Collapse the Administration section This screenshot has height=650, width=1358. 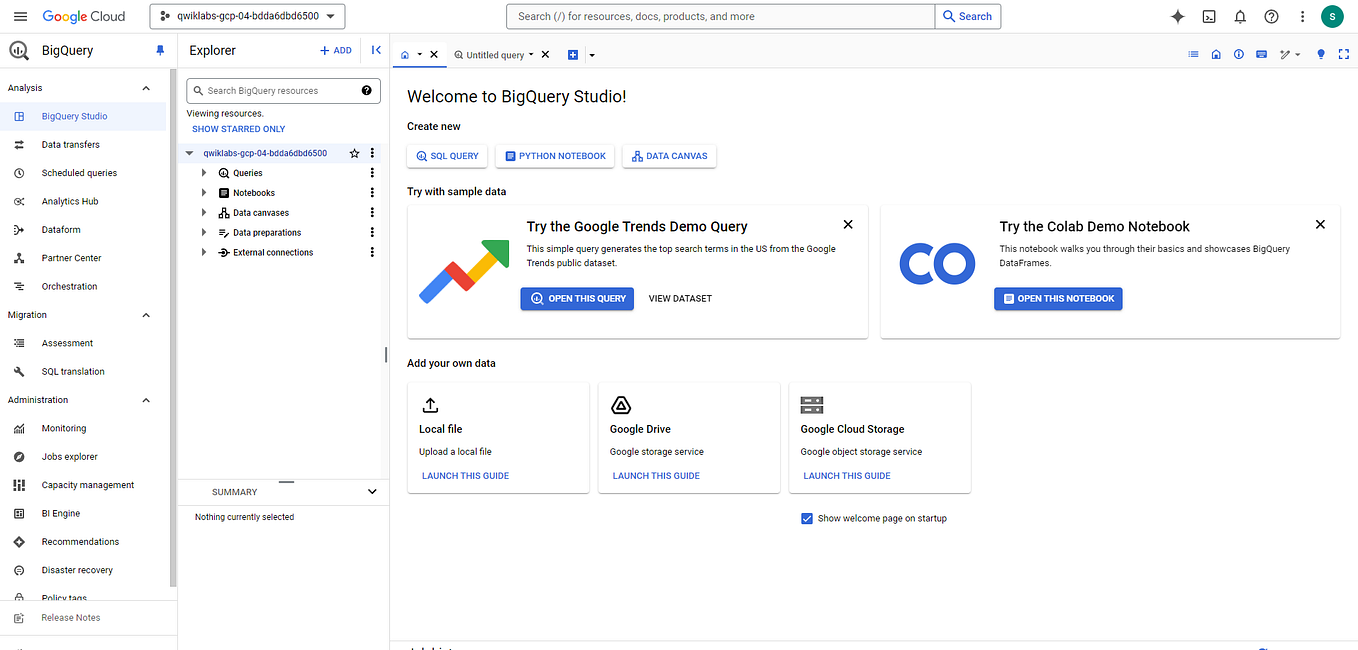point(145,399)
